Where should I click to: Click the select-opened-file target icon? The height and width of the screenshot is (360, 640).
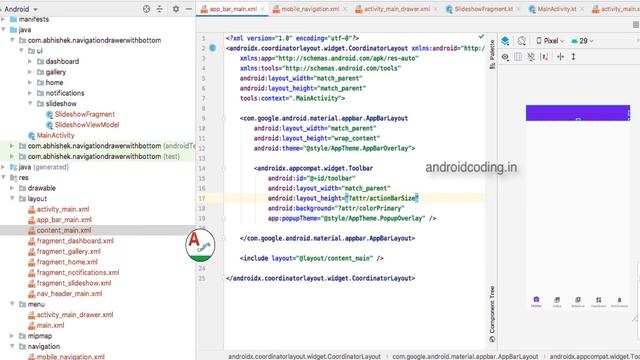tap(146, 9)
